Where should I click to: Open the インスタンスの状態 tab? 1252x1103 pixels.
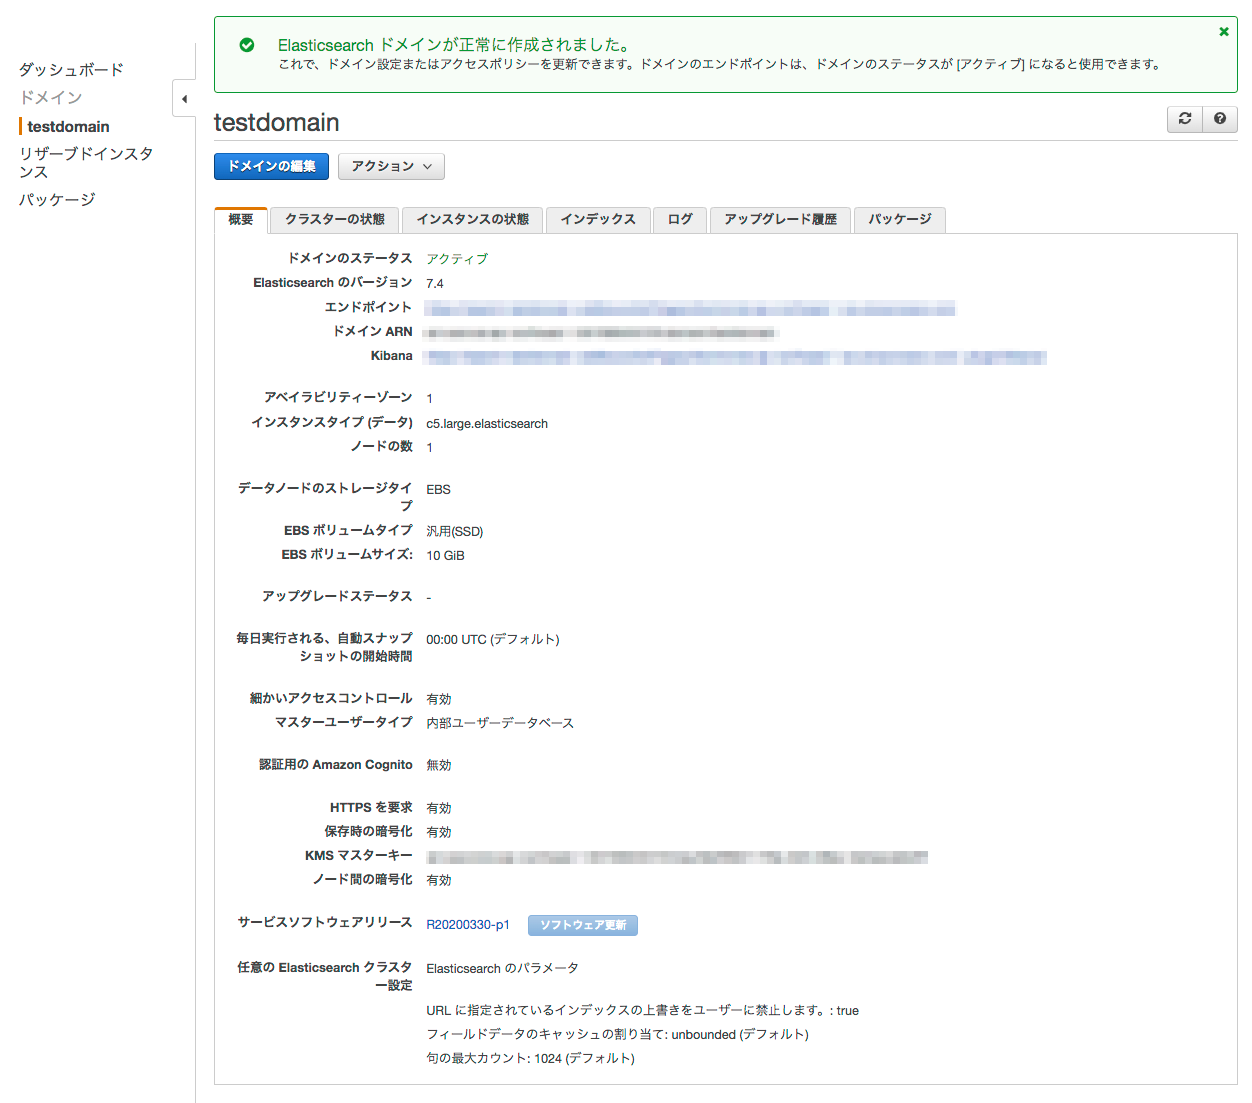coord(472,220)
